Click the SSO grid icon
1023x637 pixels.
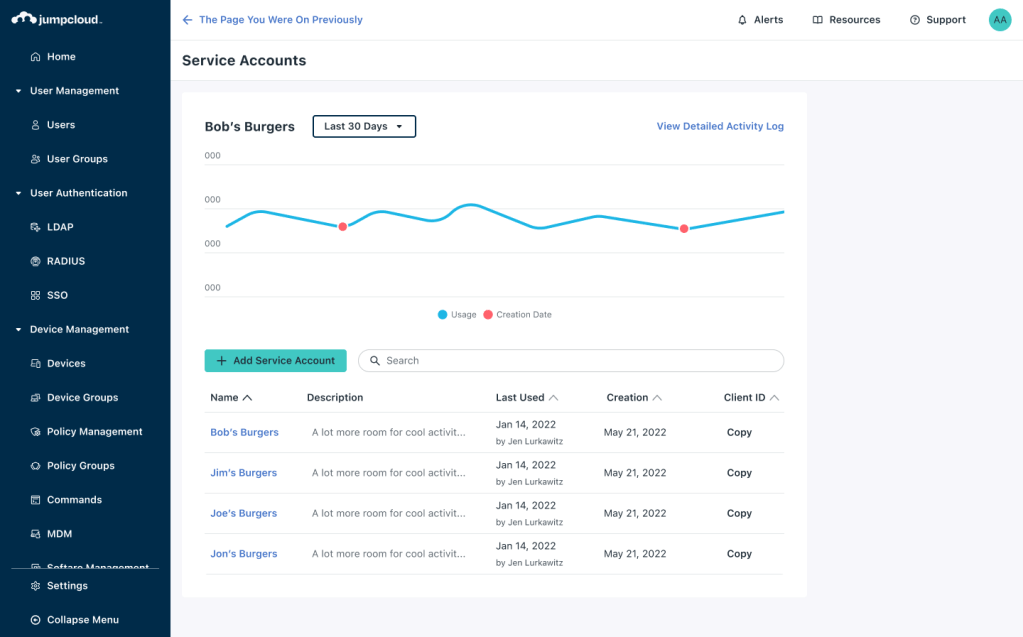click(x=36, y=296)
